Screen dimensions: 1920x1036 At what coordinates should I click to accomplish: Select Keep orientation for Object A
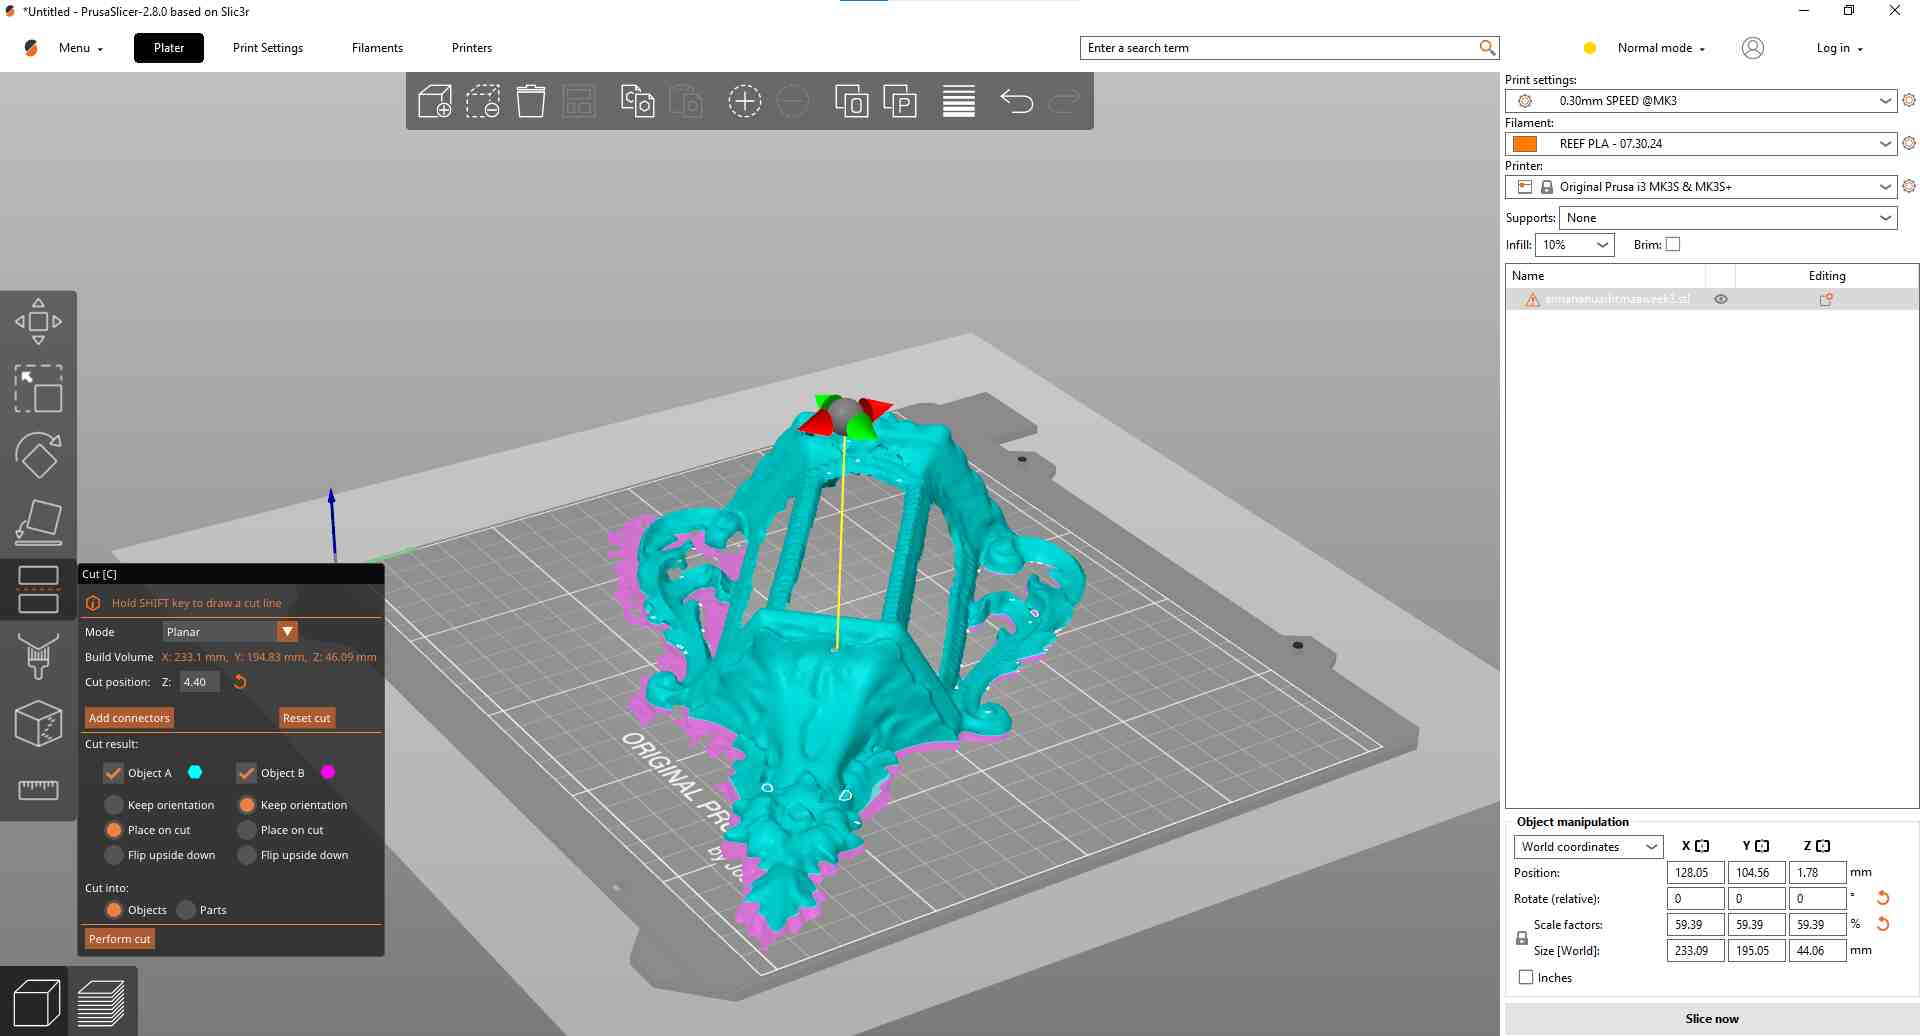click(x=114, y=805)
